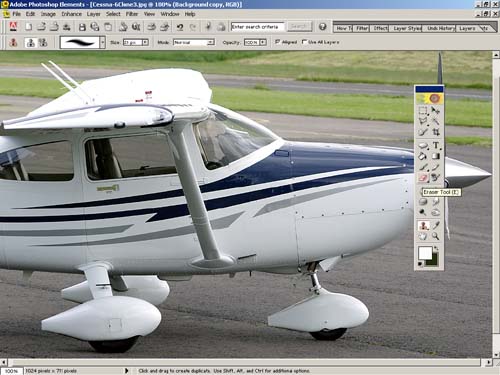
Task: Open the Enhance menu
Action: [x=71, y=14]
